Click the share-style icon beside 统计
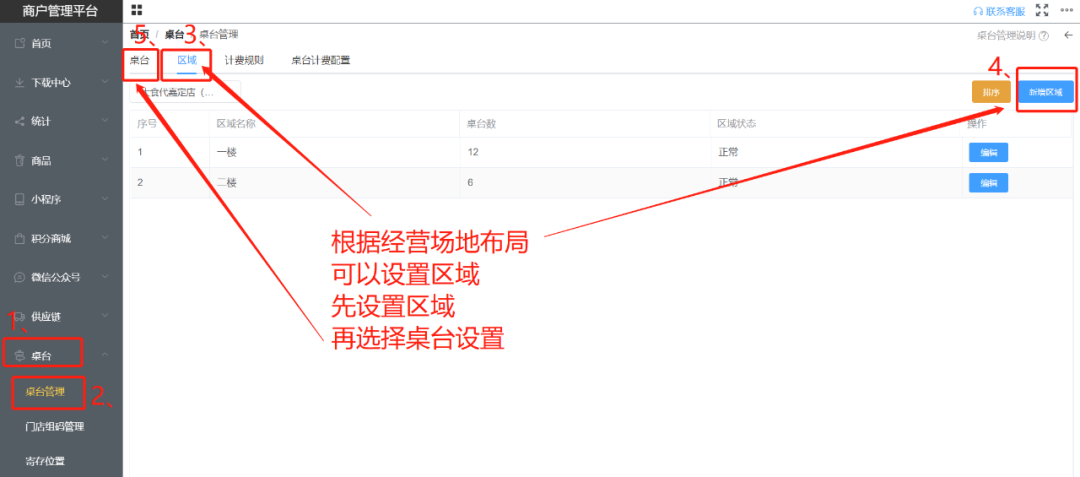 (20, 121)
